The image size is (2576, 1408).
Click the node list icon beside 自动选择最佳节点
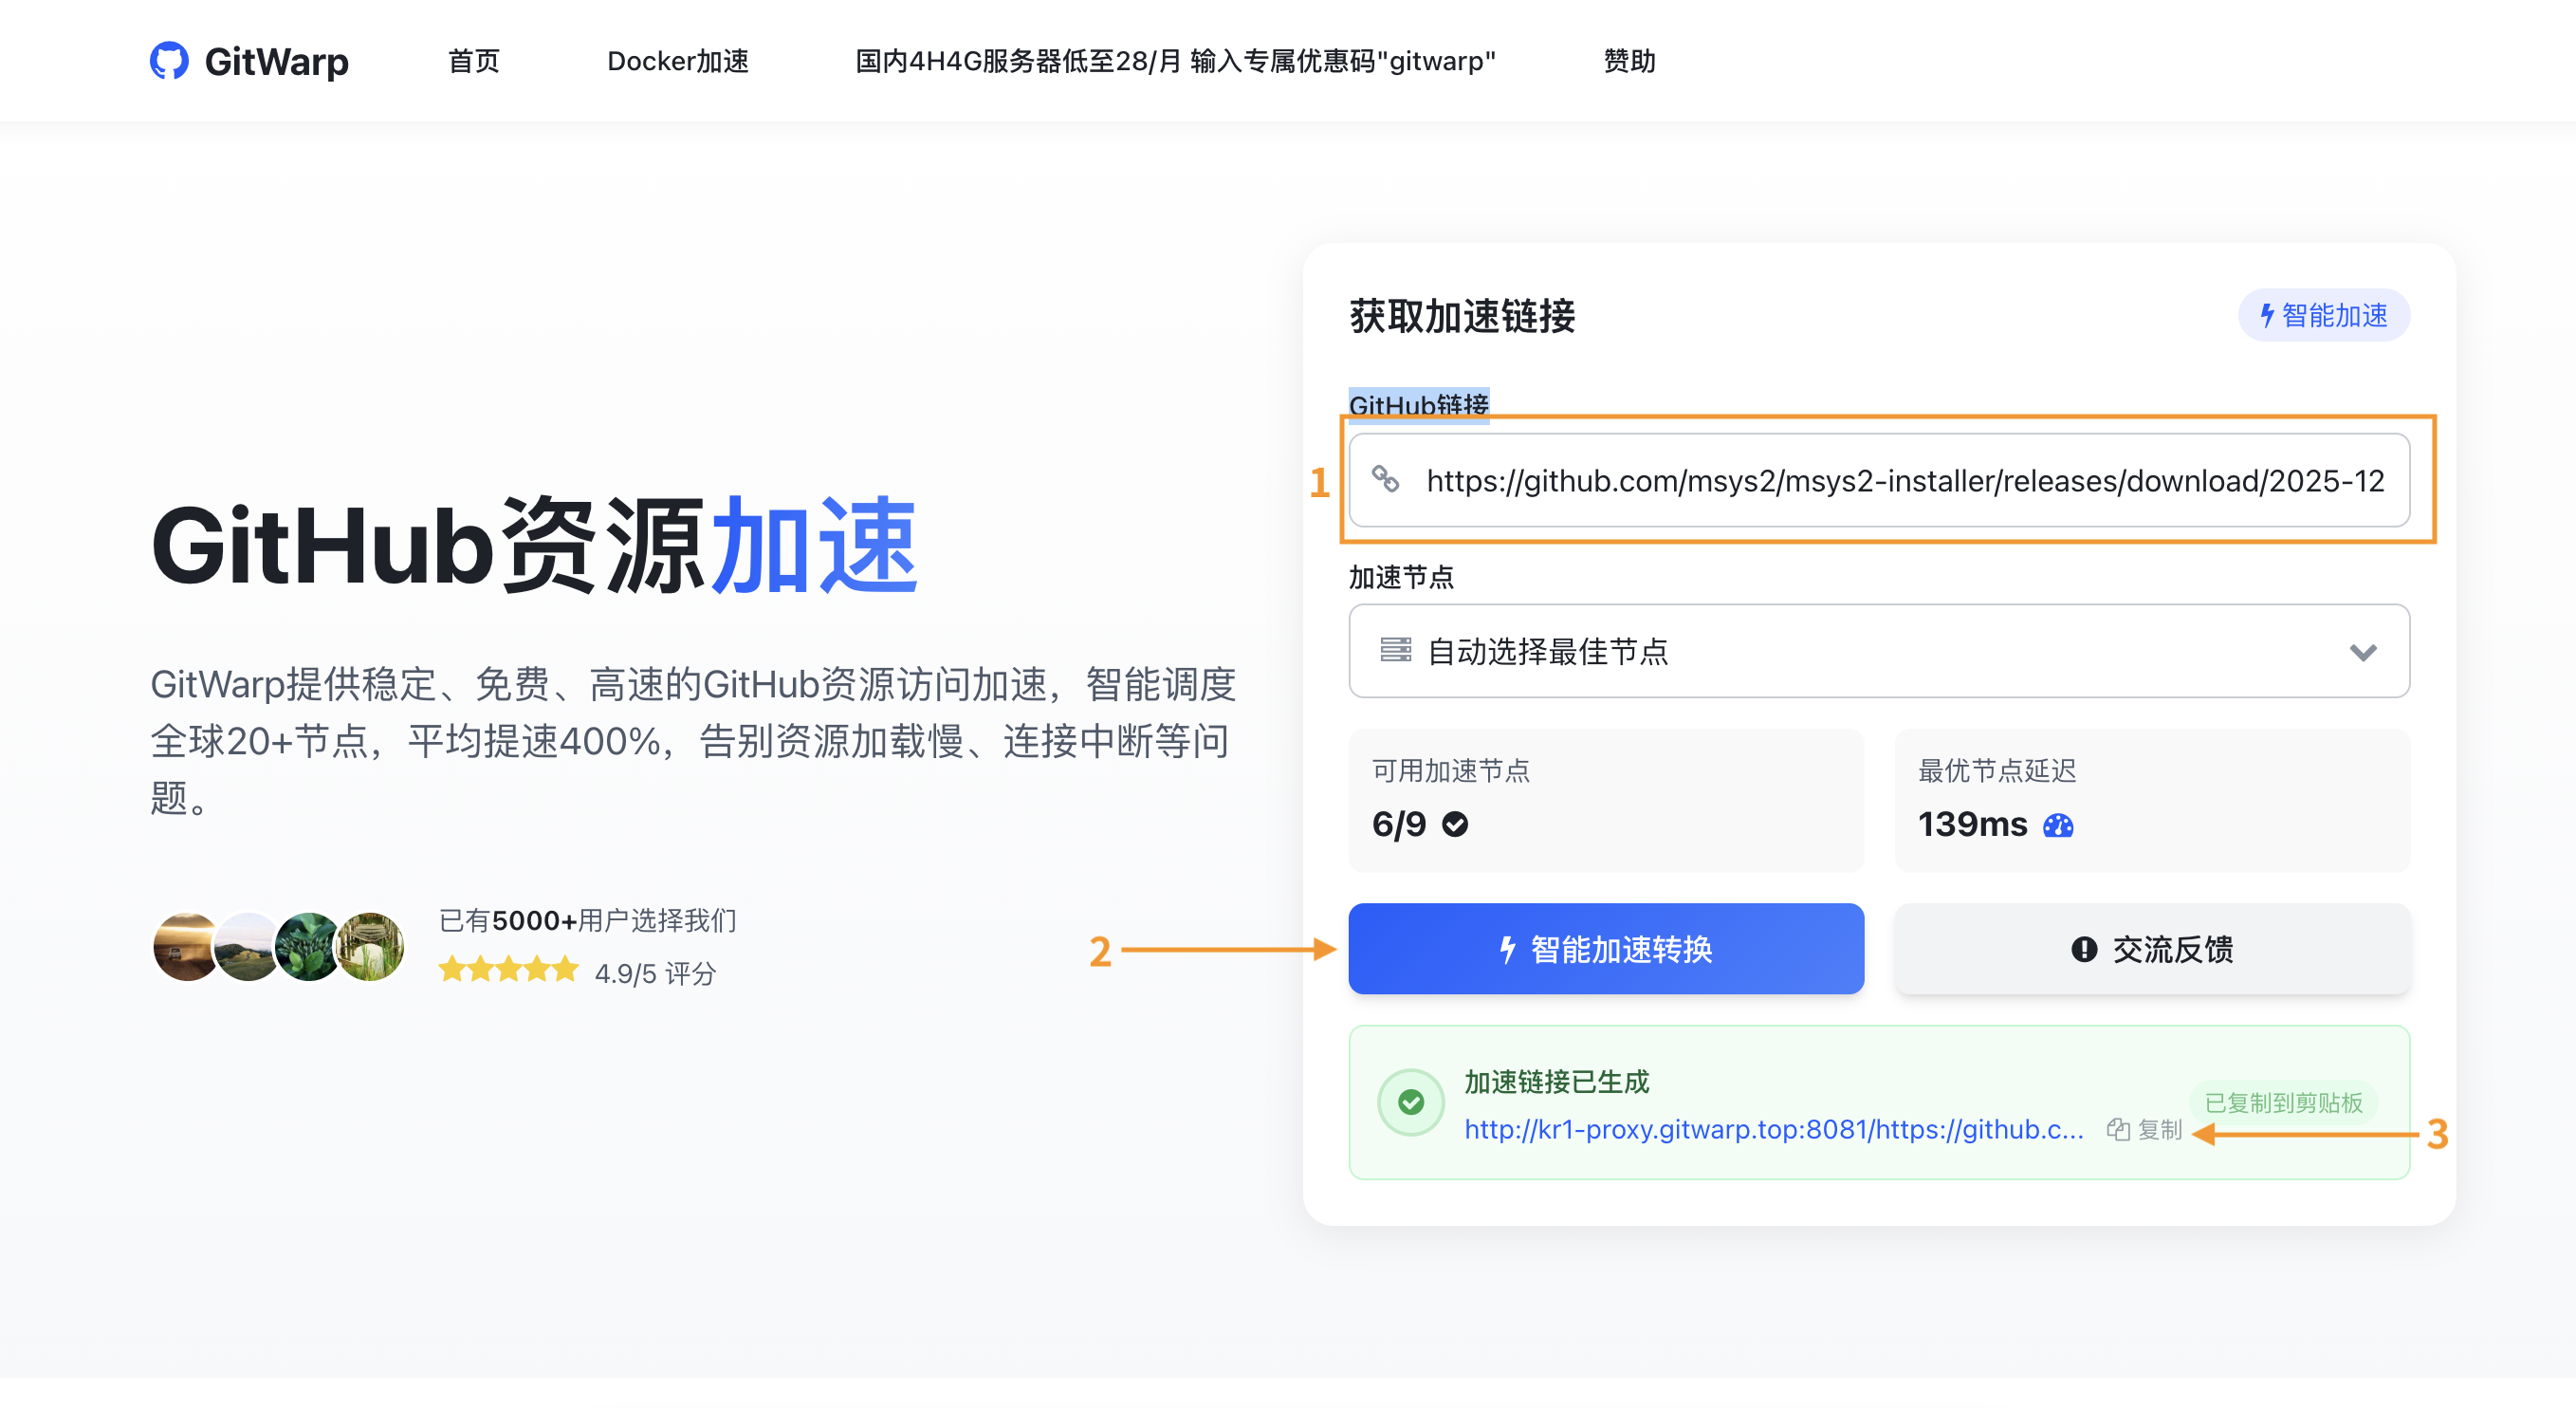tap(1396, 651)
